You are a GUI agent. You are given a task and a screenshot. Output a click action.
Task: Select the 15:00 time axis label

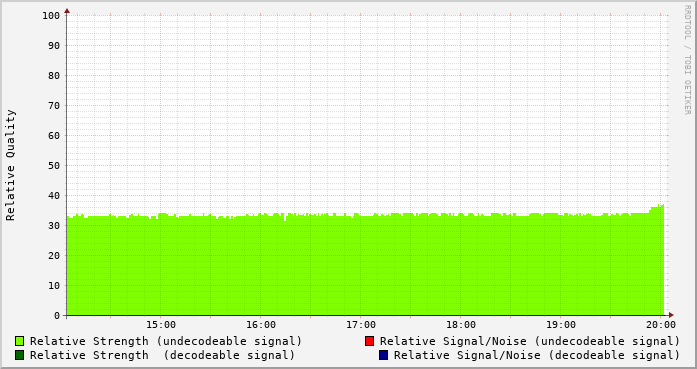coord(161,325)
